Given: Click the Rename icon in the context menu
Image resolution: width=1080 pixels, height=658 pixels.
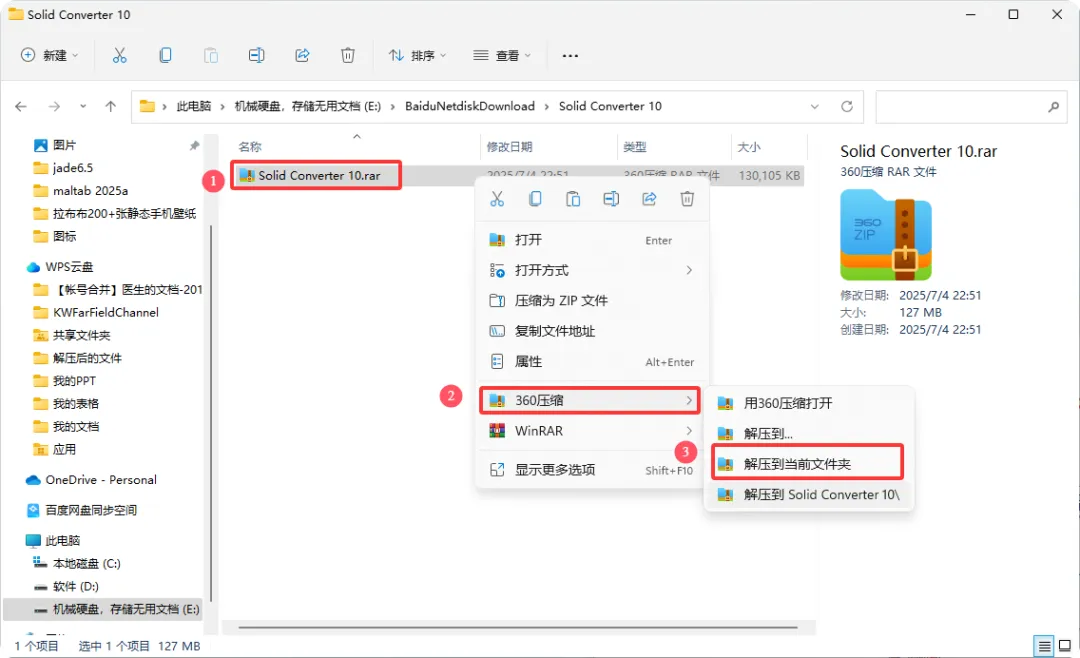Looking at the screenshot, I should (611, 199).
